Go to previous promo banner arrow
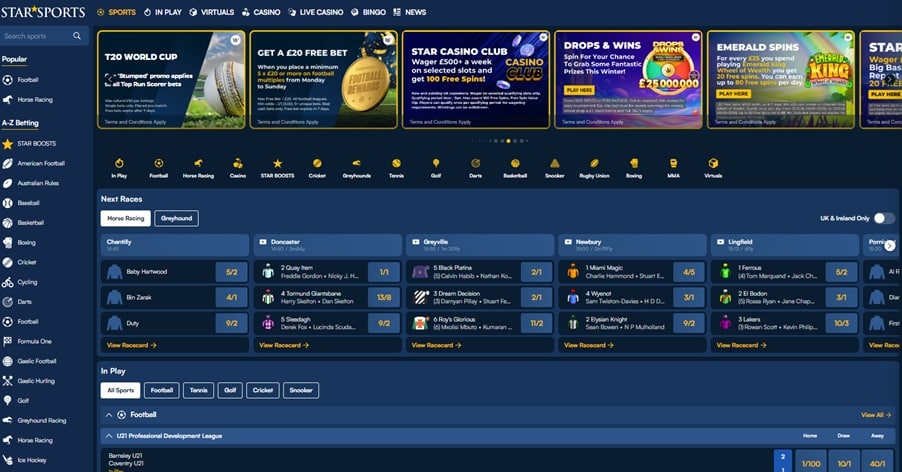Screen dimensions: 902x472 [109, 79]
